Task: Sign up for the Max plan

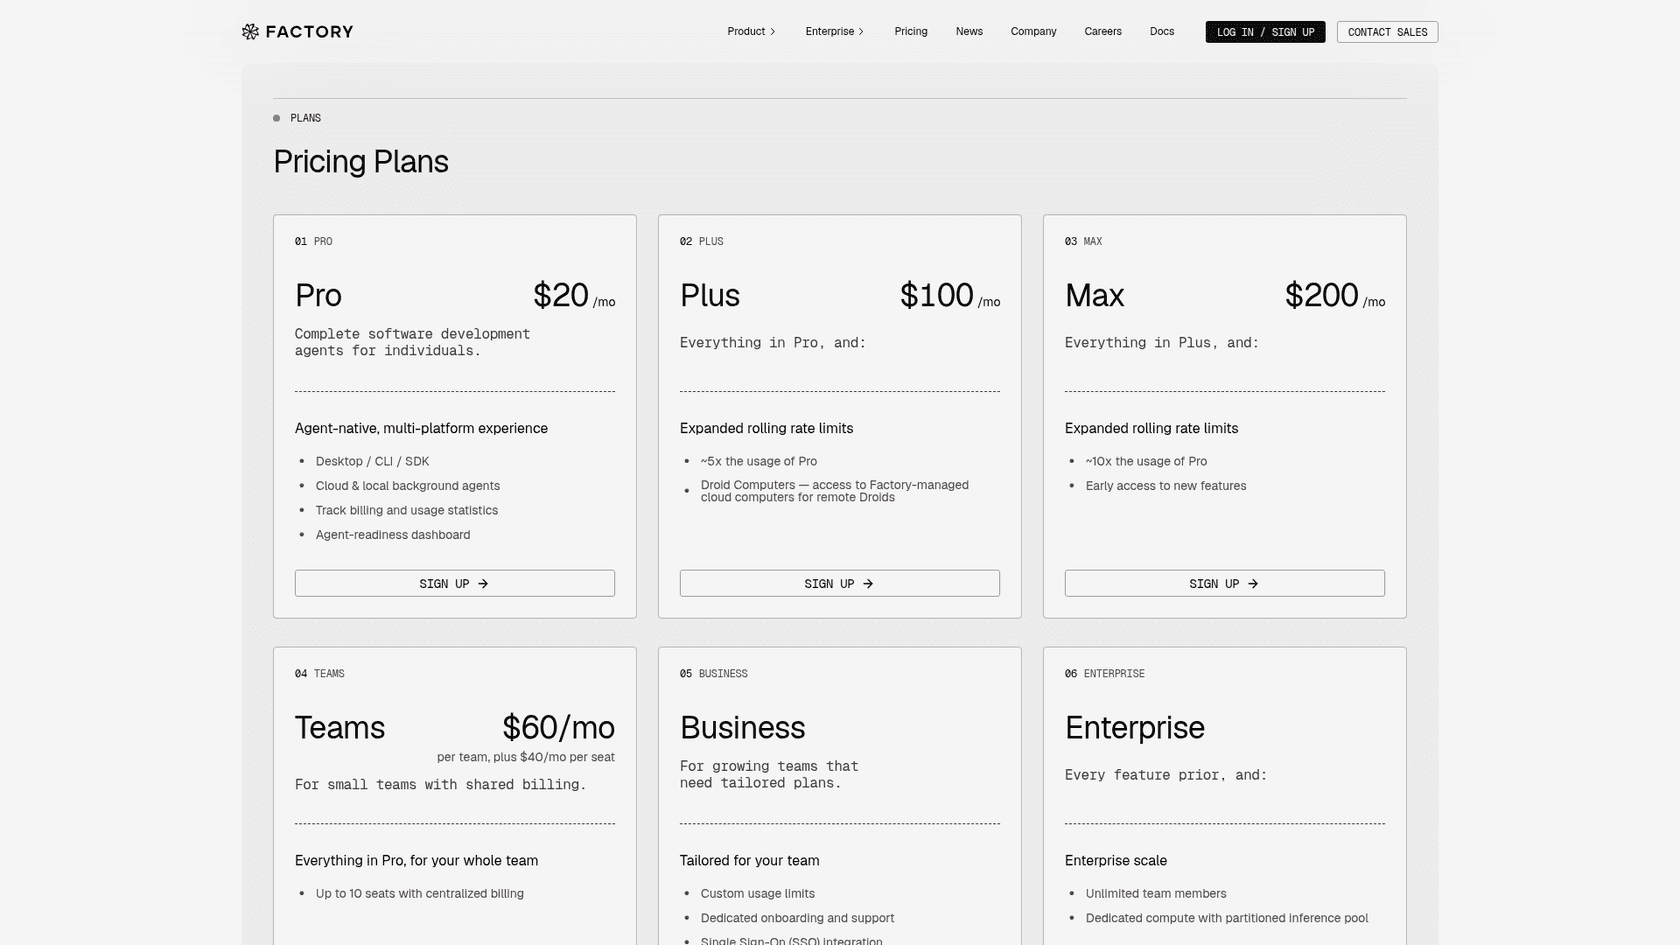Action: click(x=1225, y=584)
